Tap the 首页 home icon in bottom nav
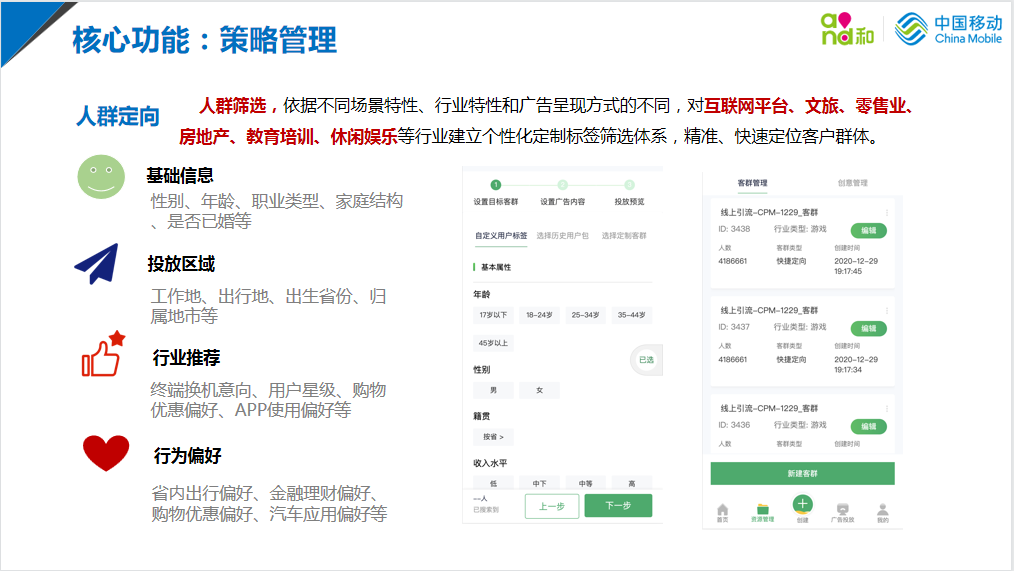 [x=722, y=509]
